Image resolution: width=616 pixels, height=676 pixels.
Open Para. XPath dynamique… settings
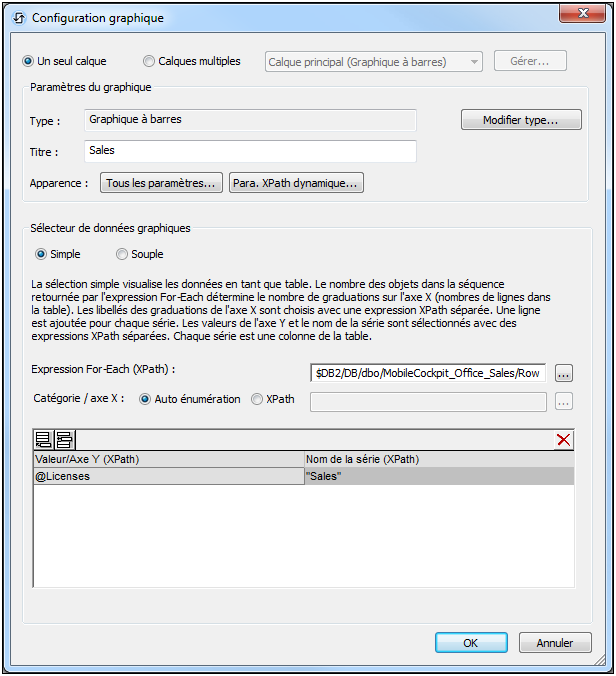coord(296,183)
